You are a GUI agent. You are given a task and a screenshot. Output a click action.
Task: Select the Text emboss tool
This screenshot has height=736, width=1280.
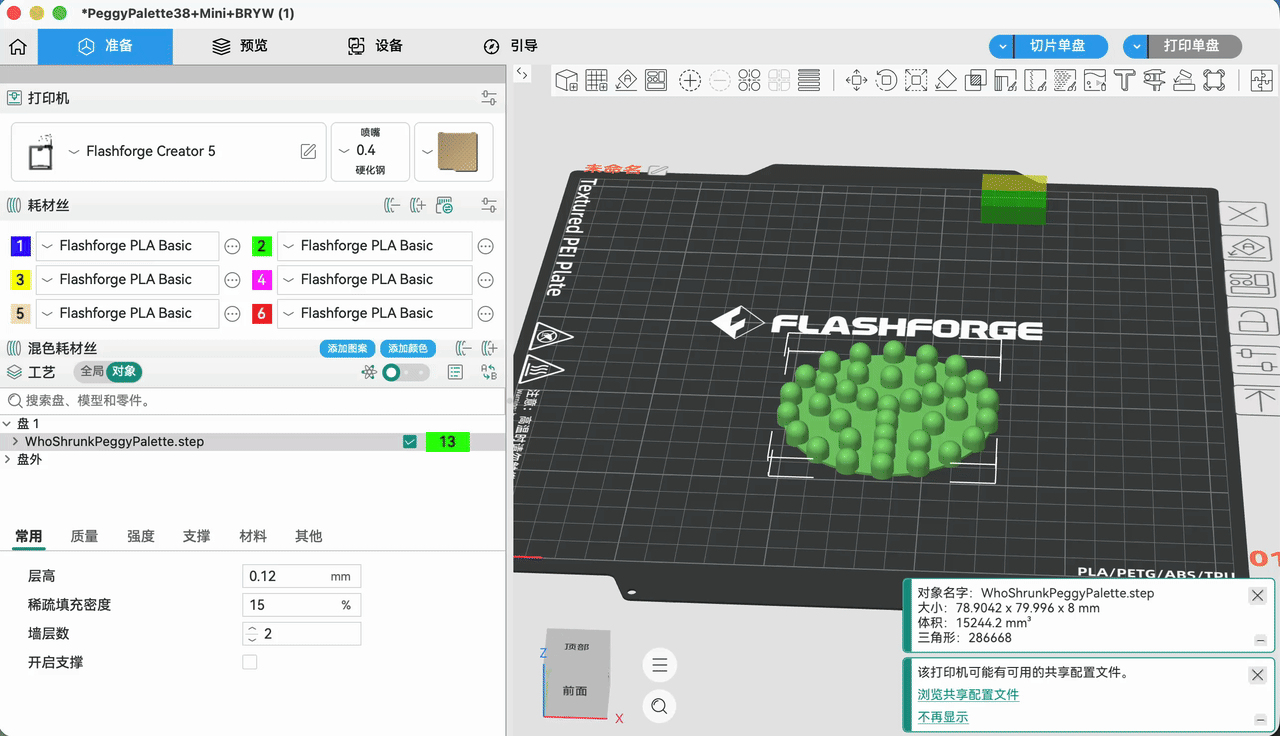[x=1124, y=81]
